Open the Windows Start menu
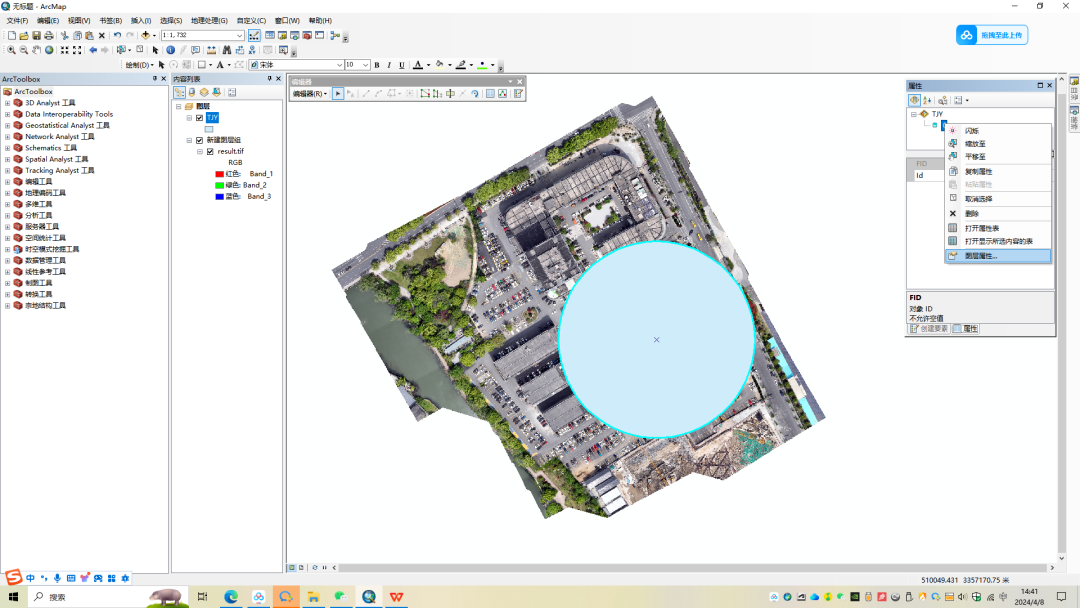Image resolution: width=1080 pixels, height=608 pixels. [x=13, y=597]
